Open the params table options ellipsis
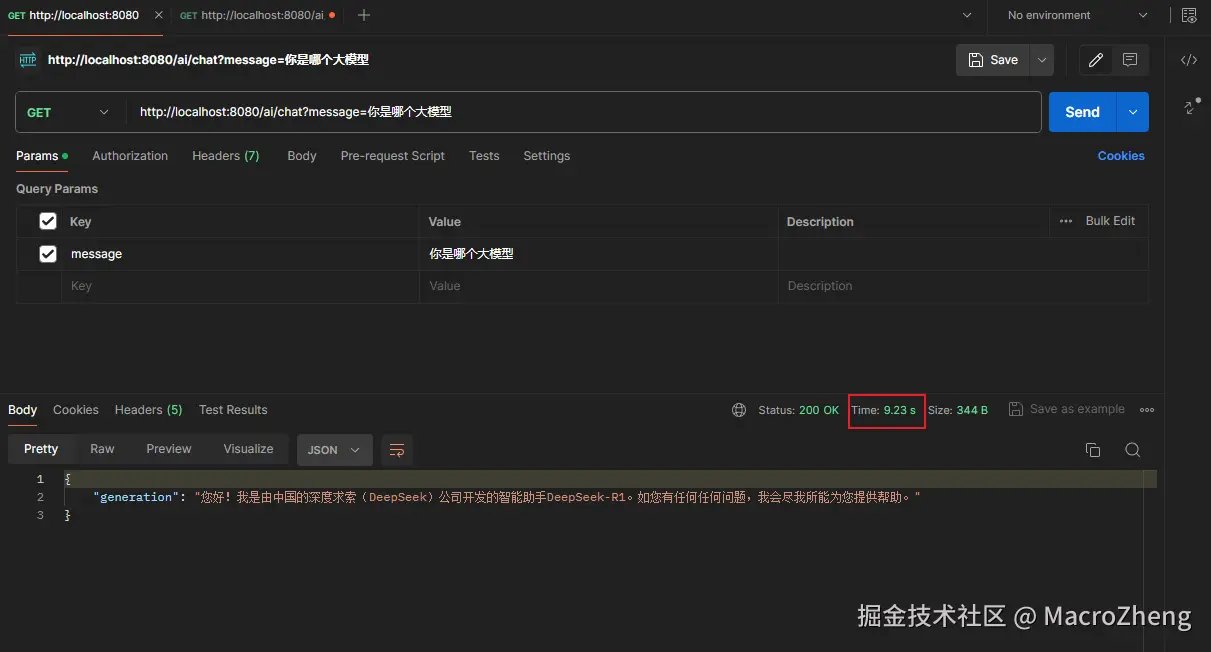 pyautogui.click(x=1066, y=221)
